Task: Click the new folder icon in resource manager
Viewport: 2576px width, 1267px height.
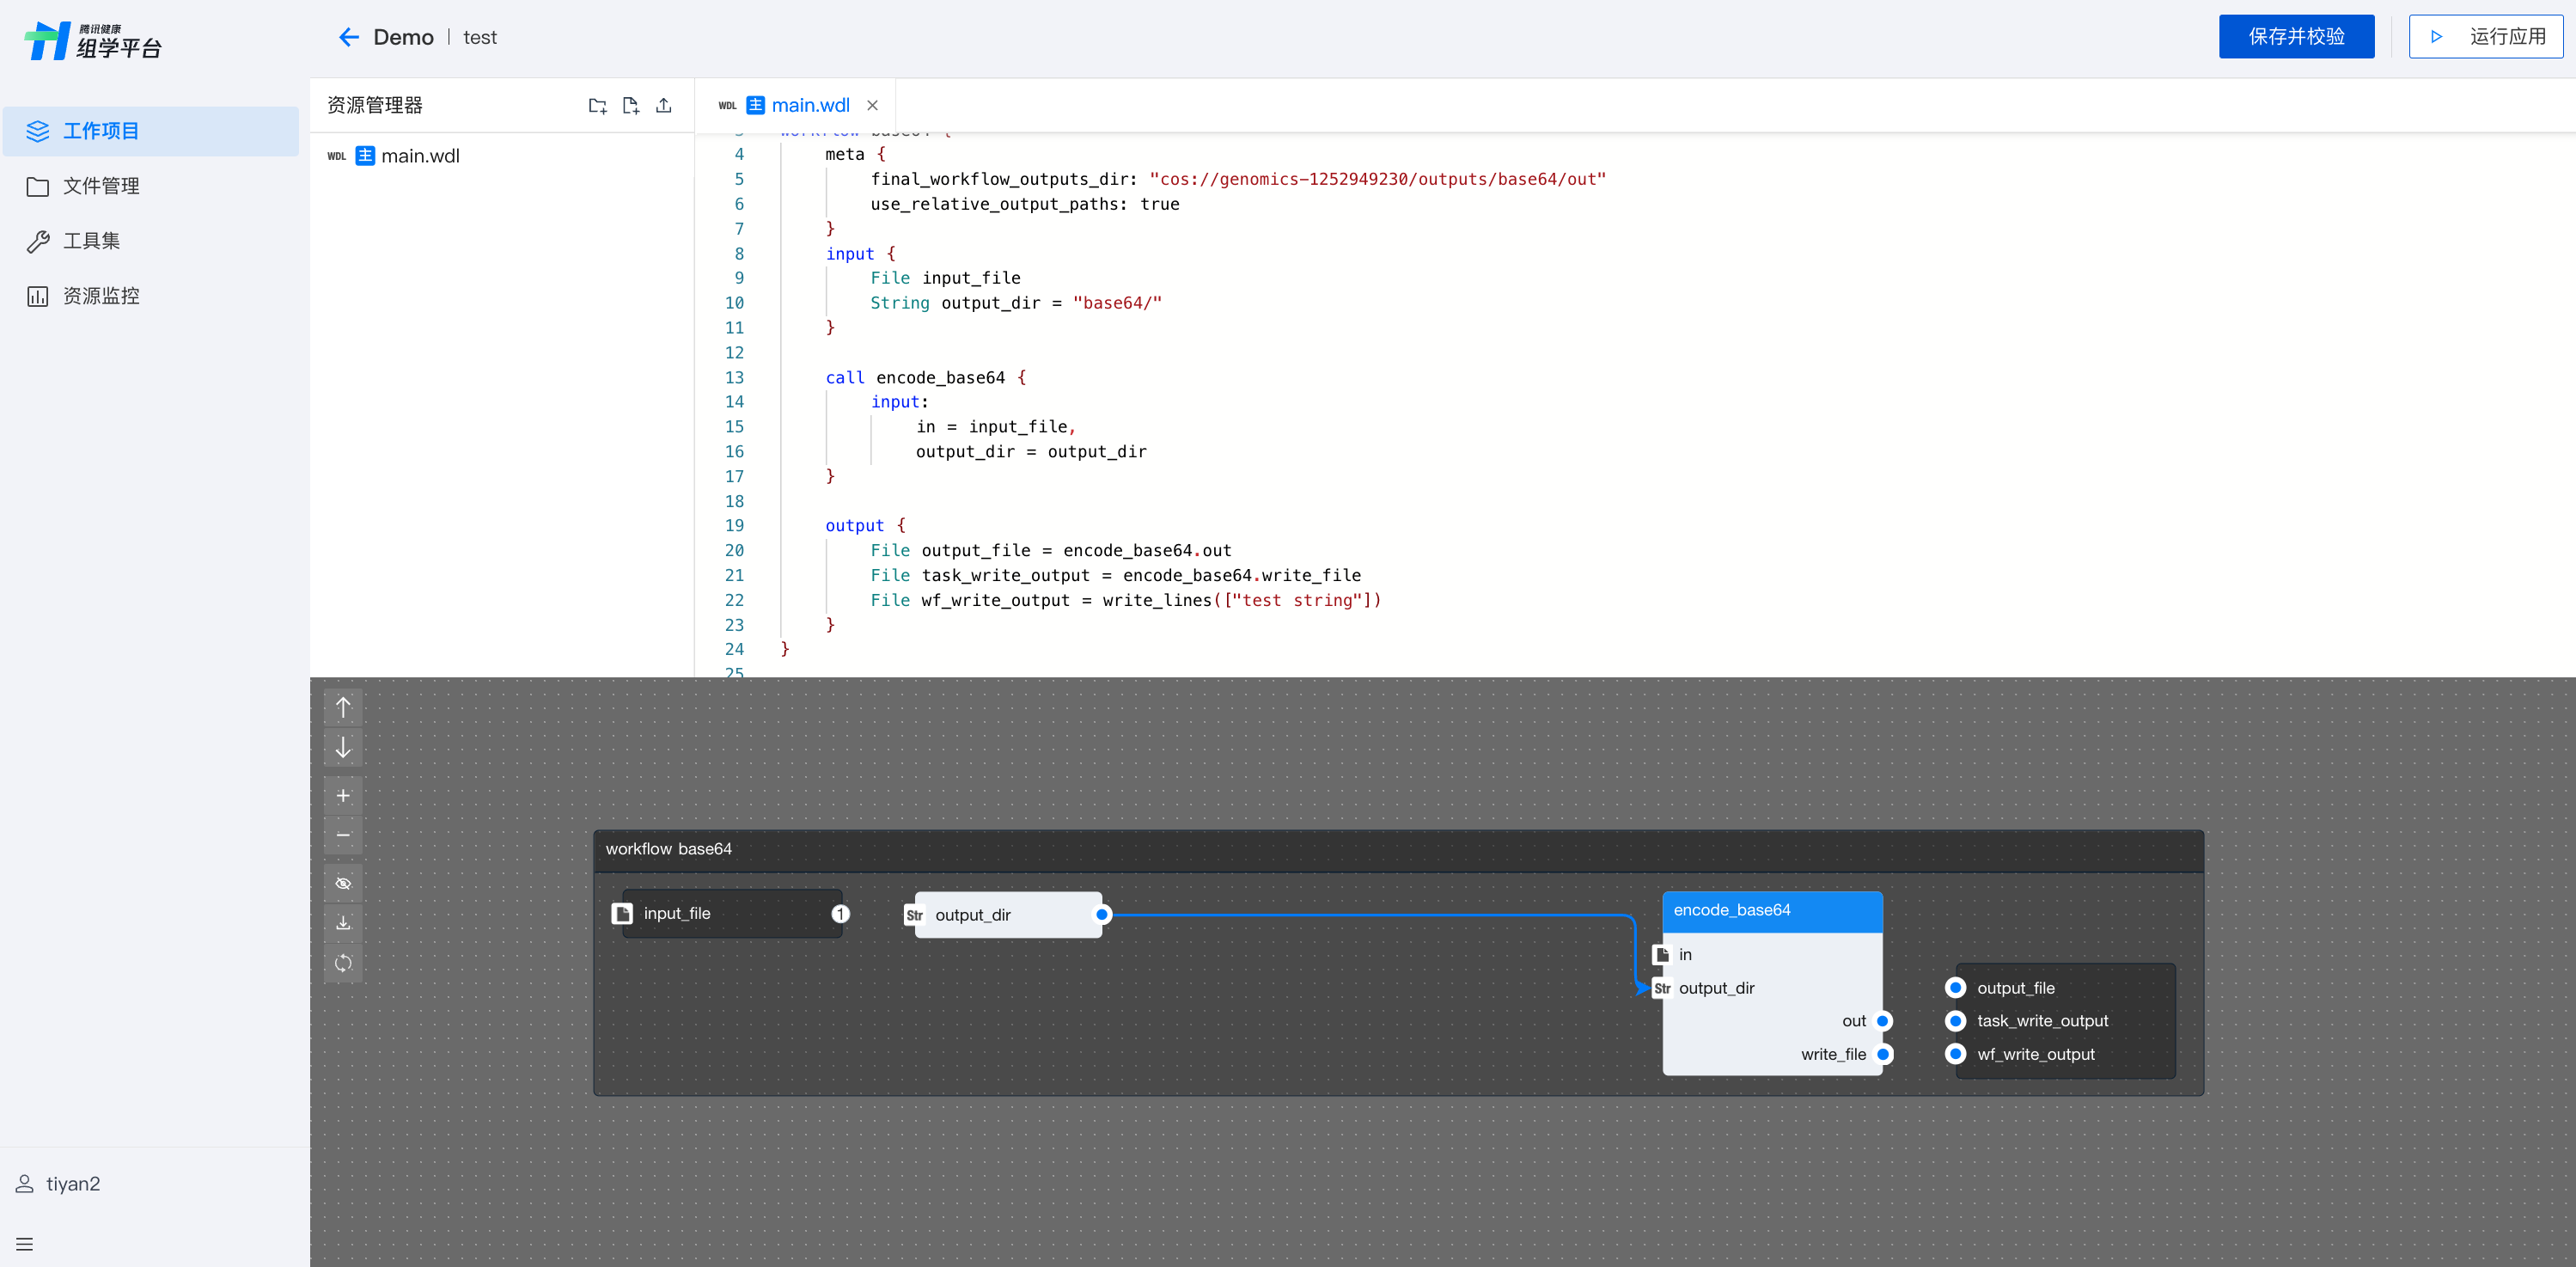Action: tap(597, 105)
